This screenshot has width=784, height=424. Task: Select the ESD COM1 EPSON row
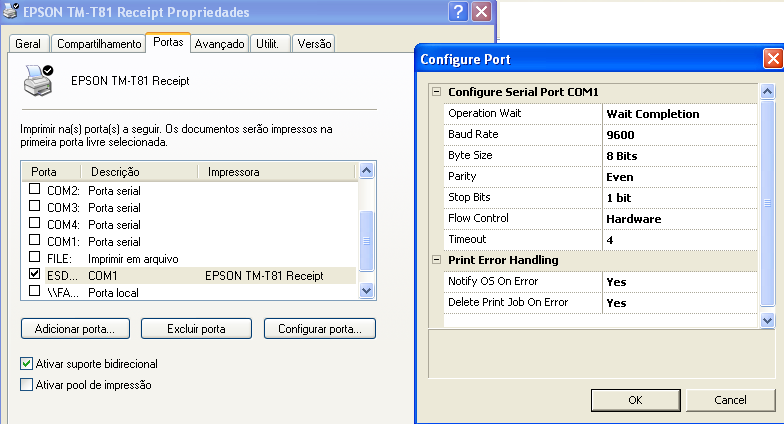point(200,276)
